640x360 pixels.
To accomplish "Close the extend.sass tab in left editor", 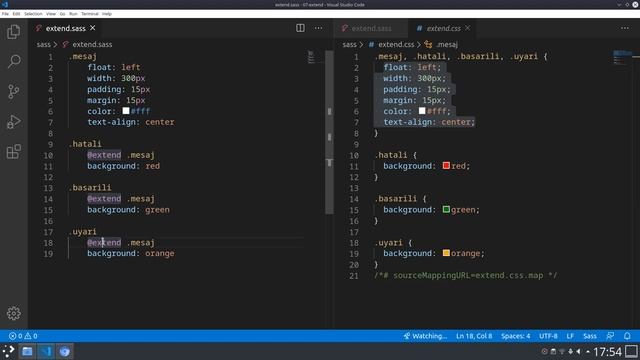I will coord(93,28).
